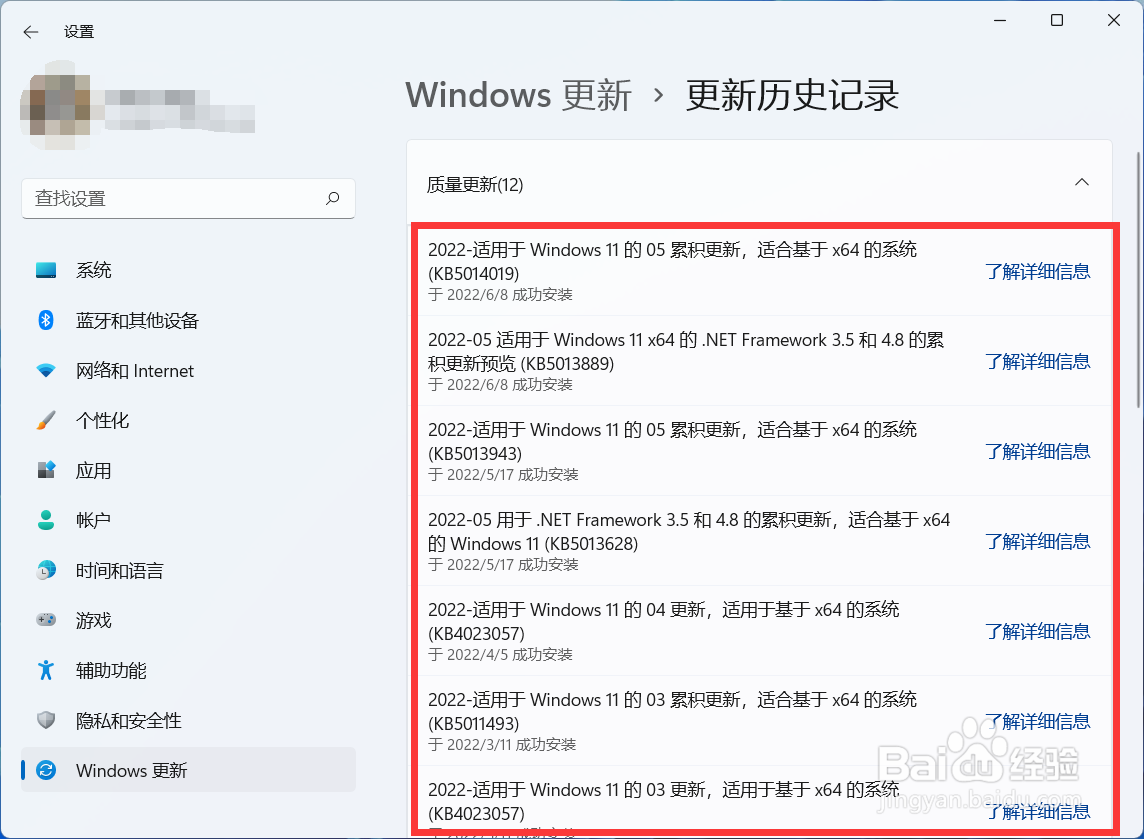Minimize the Settings window

pos(1000,20)
